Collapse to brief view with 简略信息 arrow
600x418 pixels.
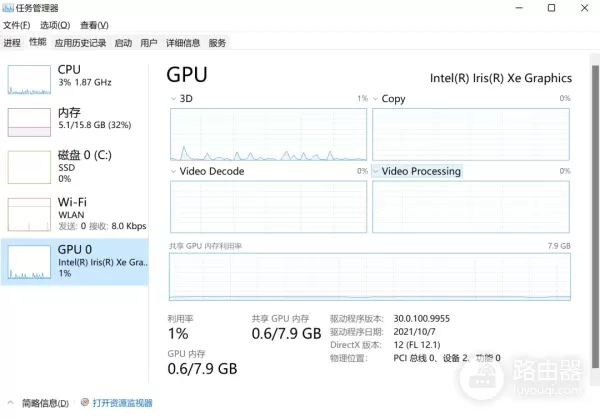10,403
